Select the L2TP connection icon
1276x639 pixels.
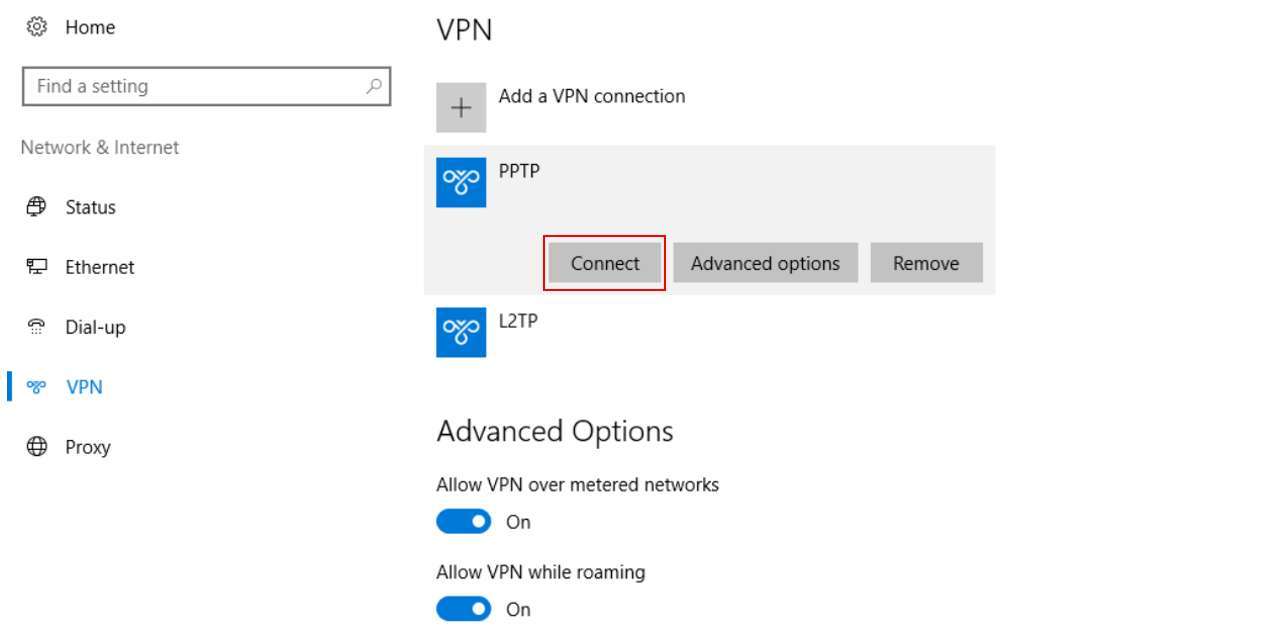[x=461, y=332]
